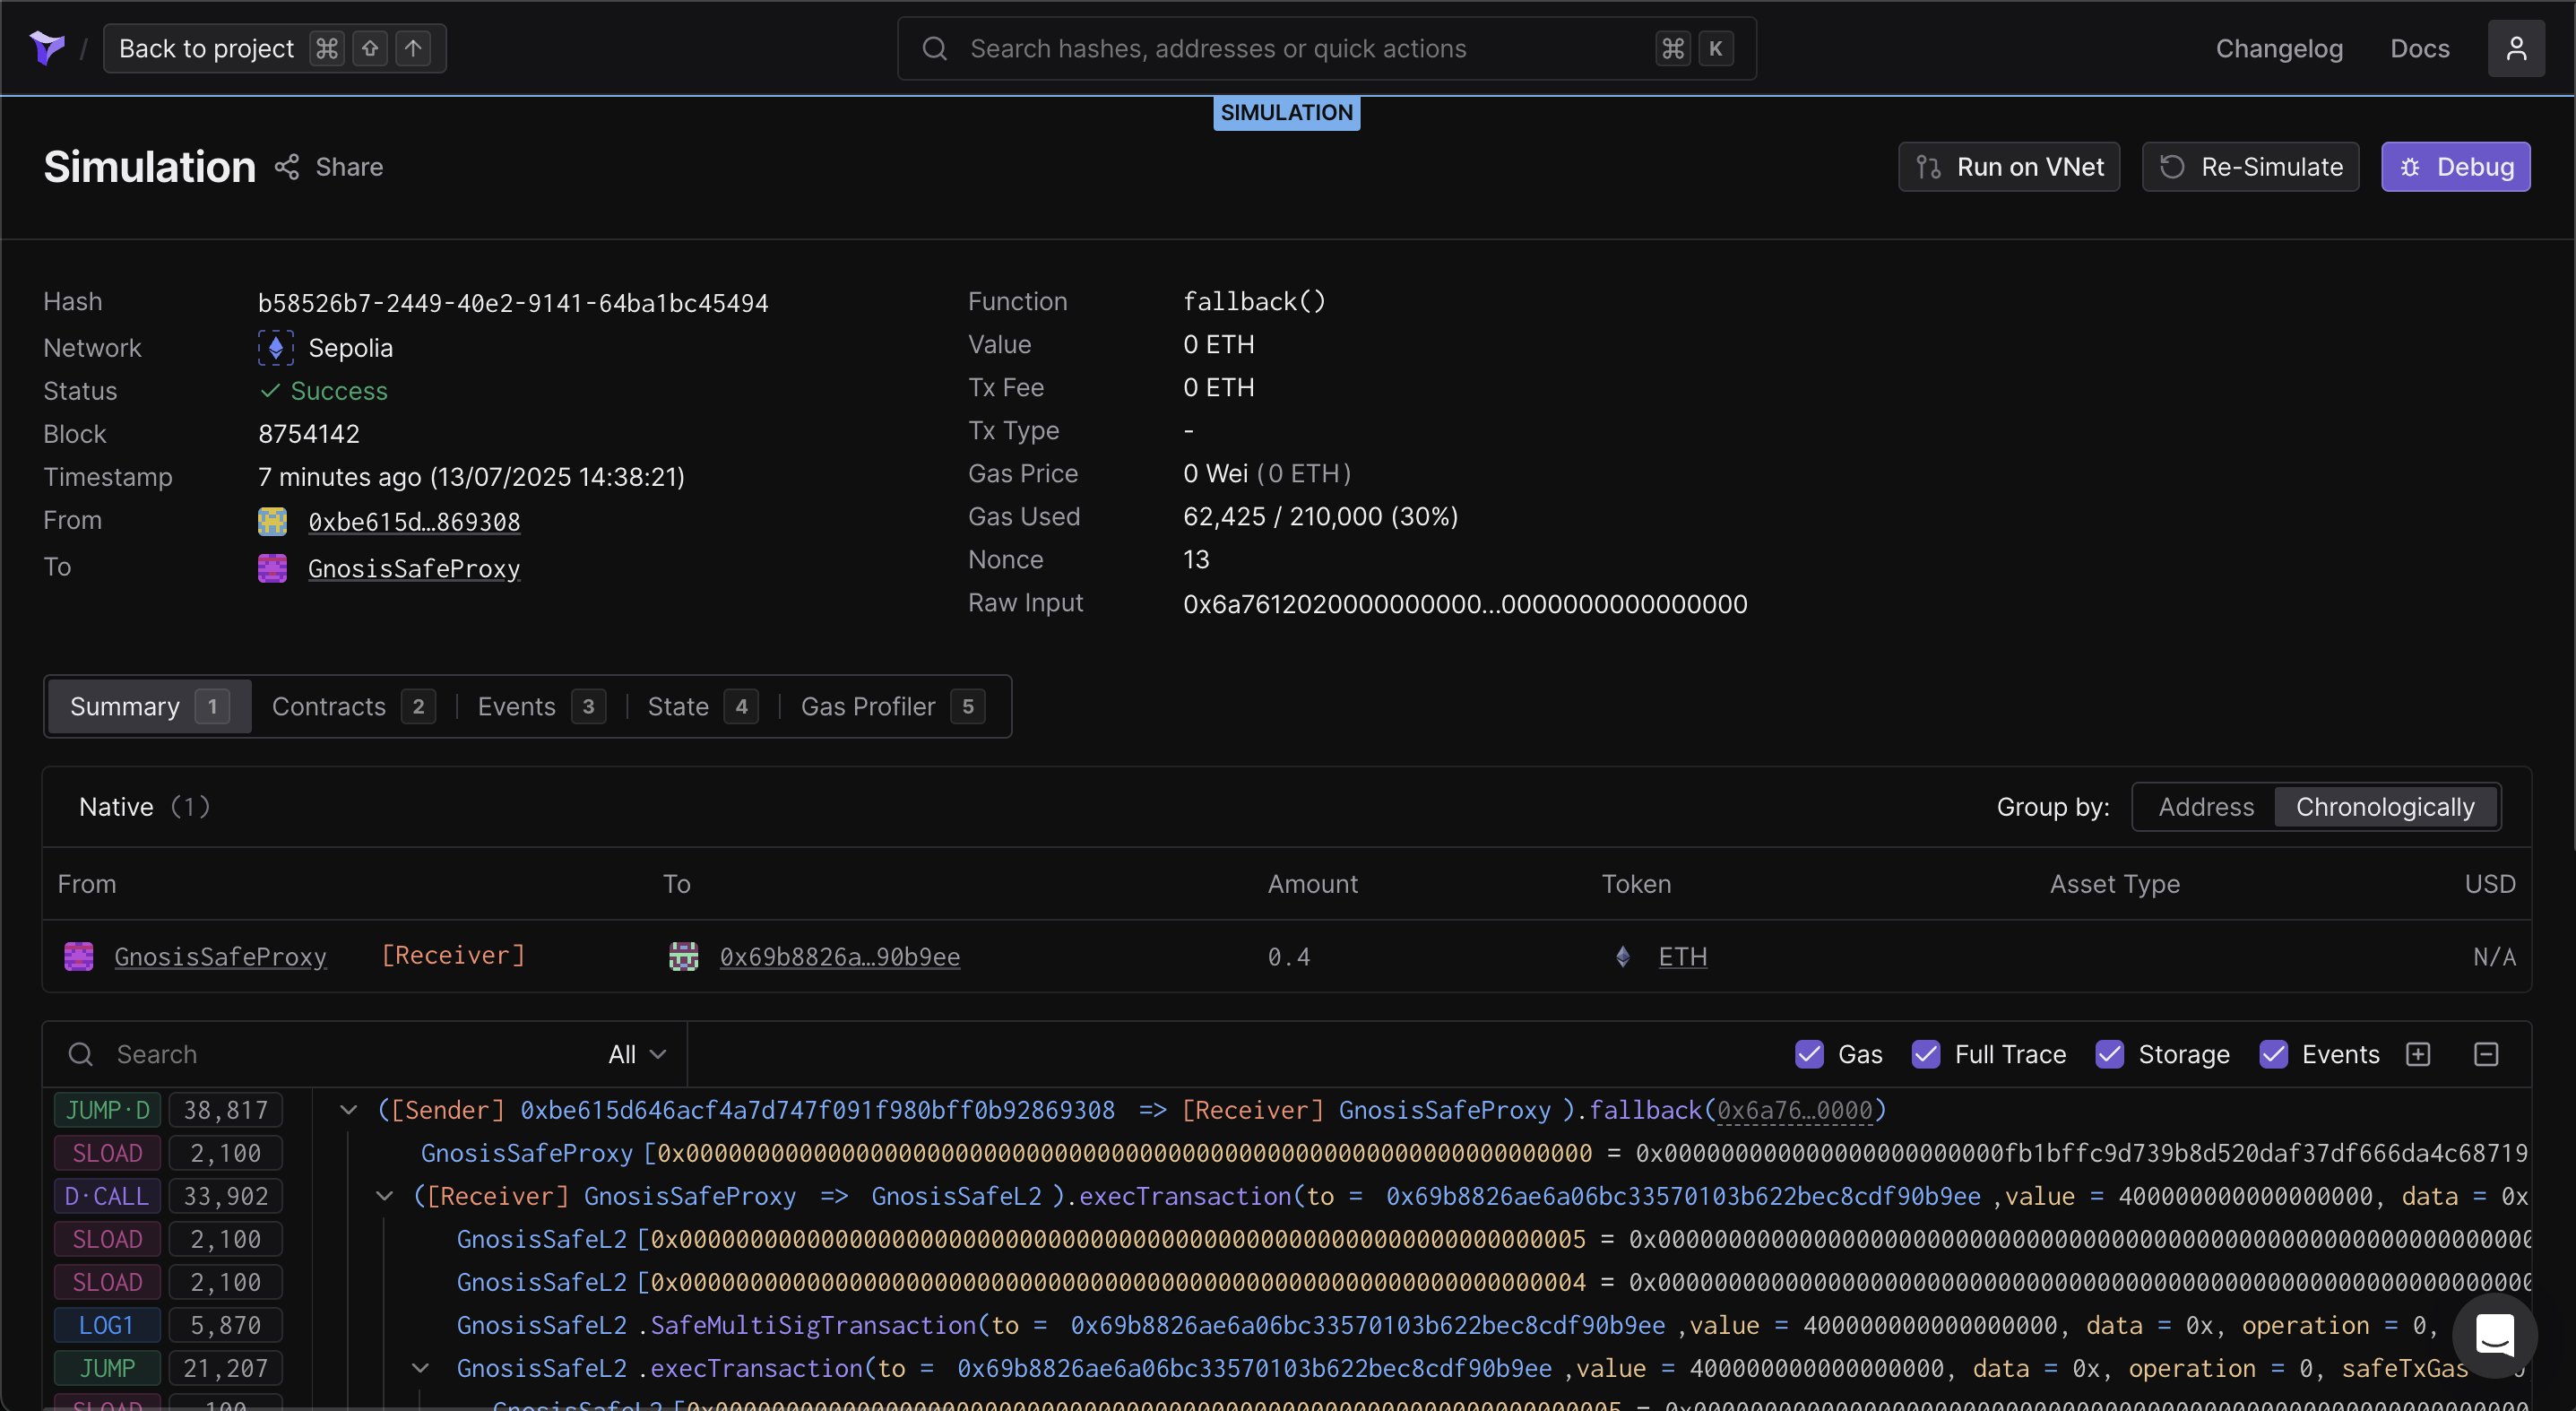Click the 38,817 gas value
This screenshot has width=2576, height=1411.
[x=225, y=1110]
